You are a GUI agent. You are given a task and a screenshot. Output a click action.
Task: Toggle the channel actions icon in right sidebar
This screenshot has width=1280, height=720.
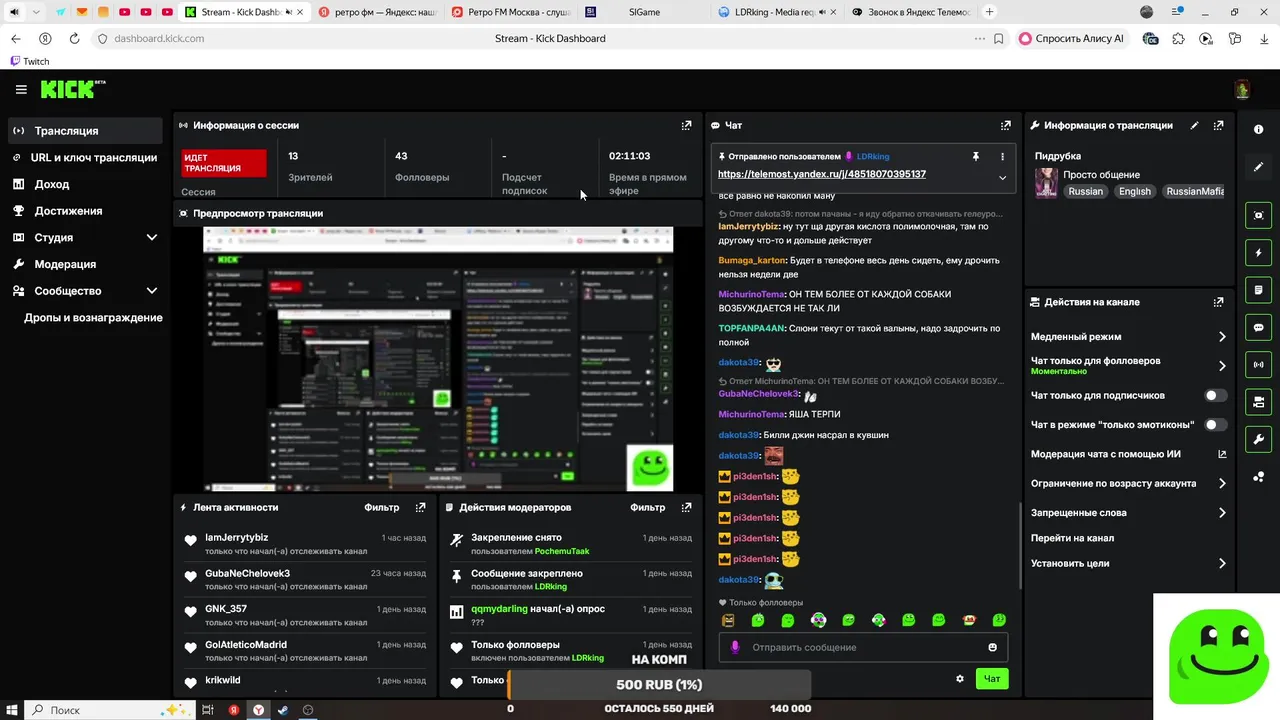[x=1258, y=402]
